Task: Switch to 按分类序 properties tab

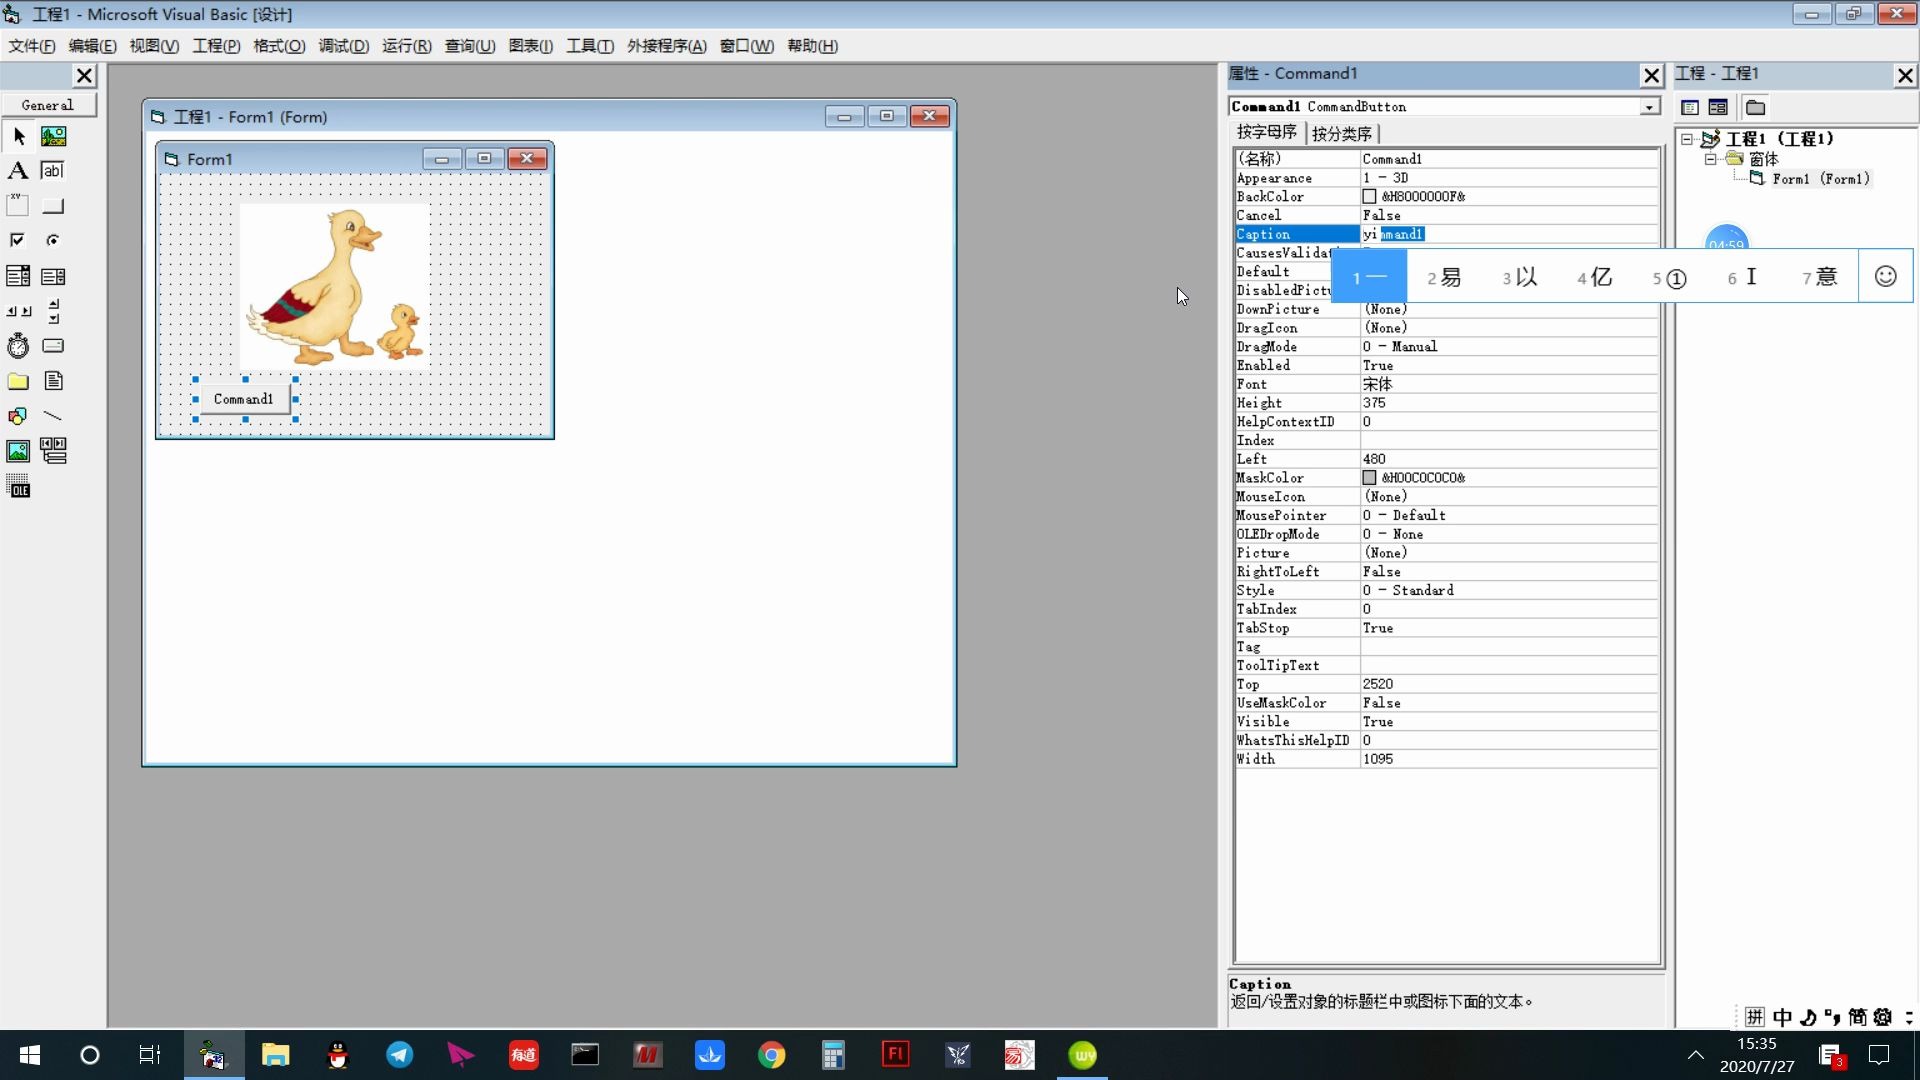Action: [x=1342, y=133]
